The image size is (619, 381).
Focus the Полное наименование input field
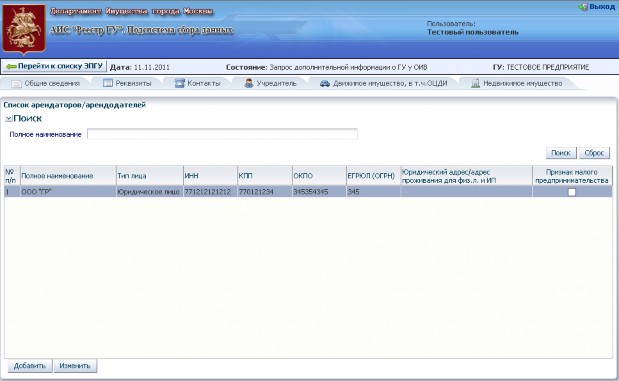click(222, 134)
